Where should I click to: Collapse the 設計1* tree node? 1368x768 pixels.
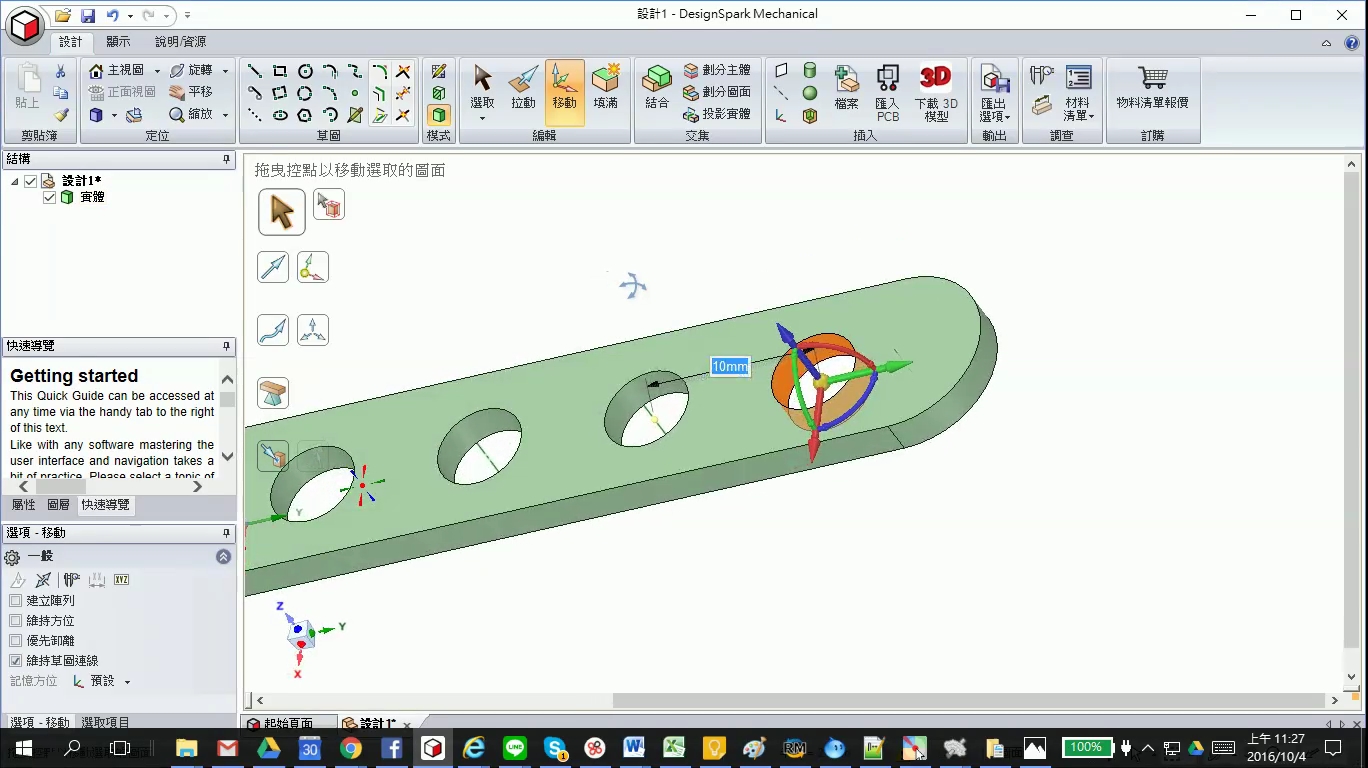(15, 181)
